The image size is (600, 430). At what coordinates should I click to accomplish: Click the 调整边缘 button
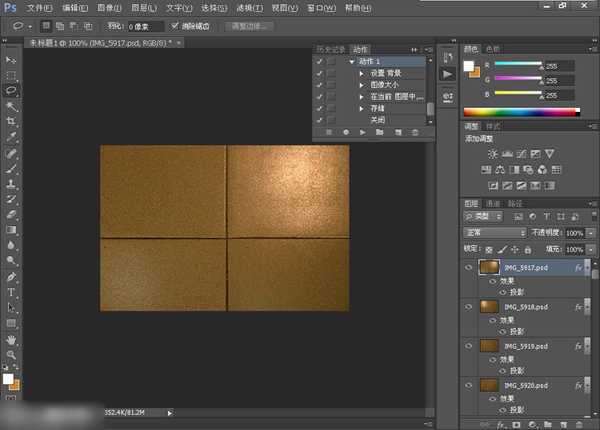(248, 25)
